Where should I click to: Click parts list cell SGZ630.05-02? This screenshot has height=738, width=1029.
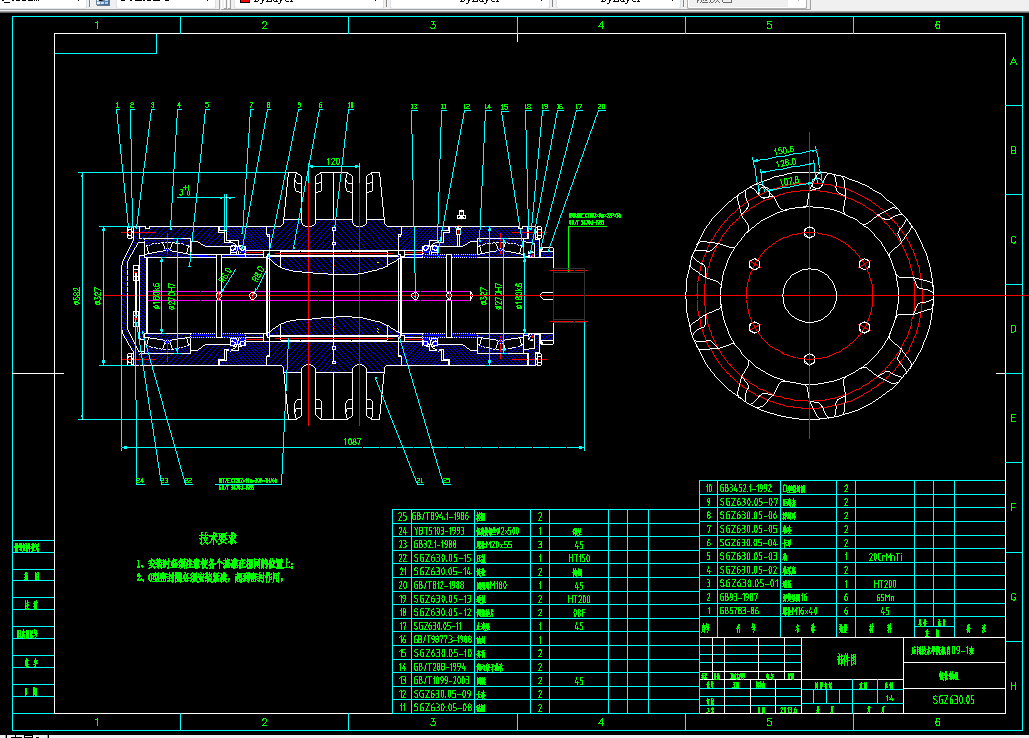[749, 570]
